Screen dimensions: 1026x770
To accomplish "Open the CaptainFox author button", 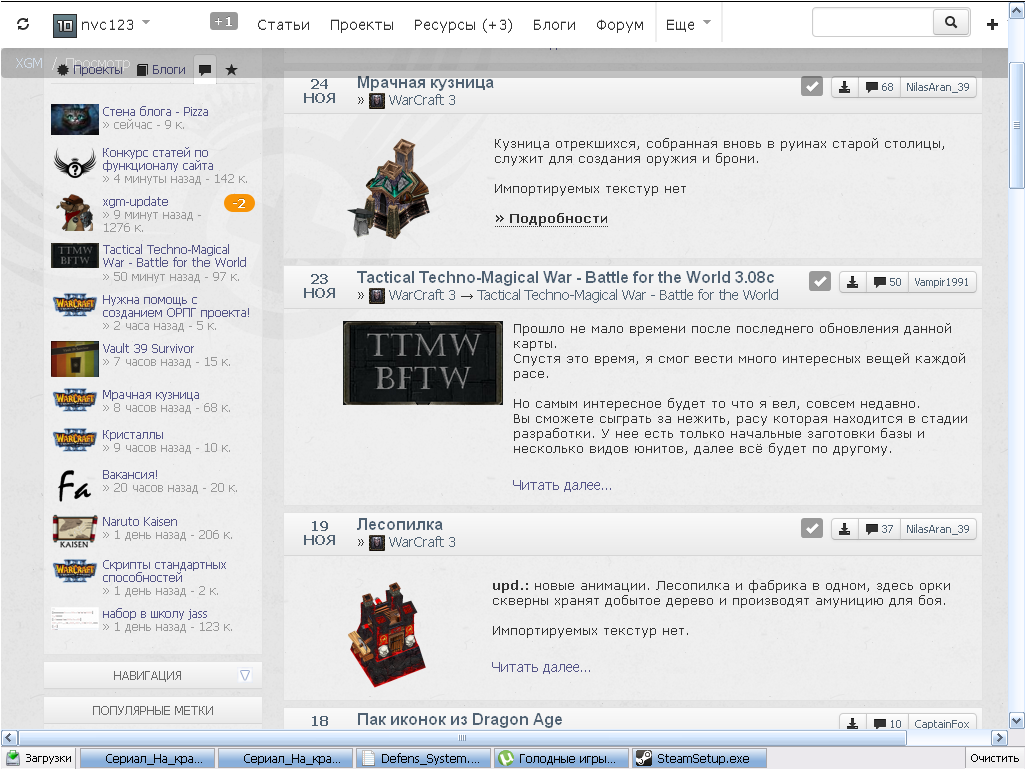I will pyautogui.click(x=942, y=723).
